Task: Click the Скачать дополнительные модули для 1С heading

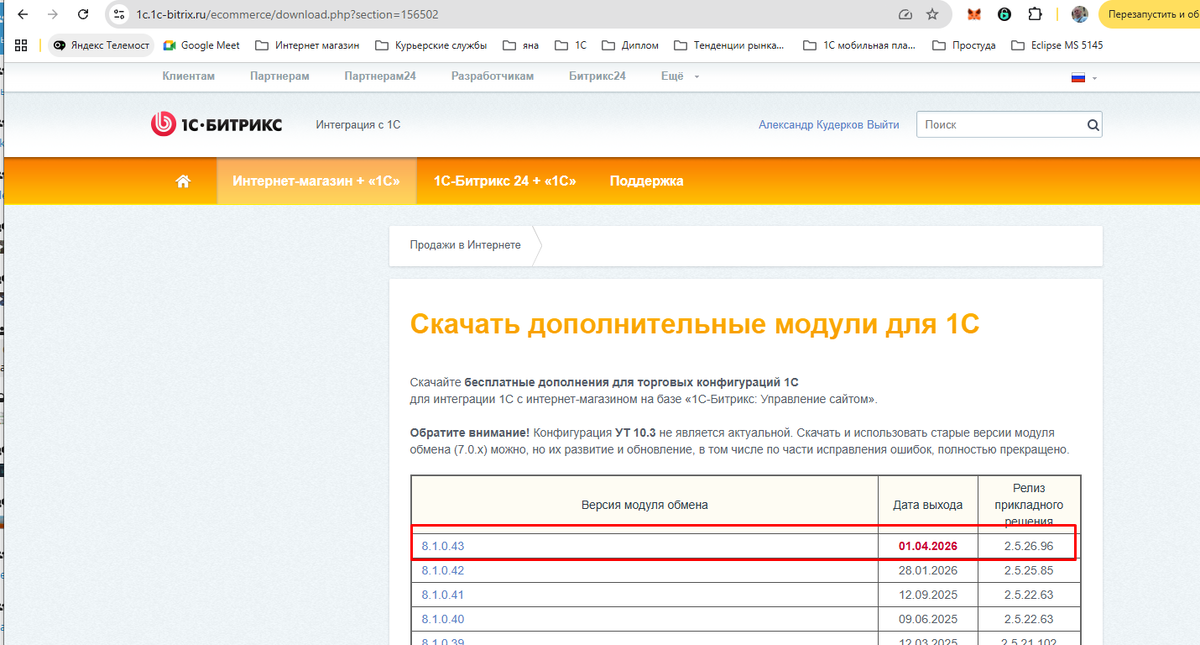Action: [694, 326]
